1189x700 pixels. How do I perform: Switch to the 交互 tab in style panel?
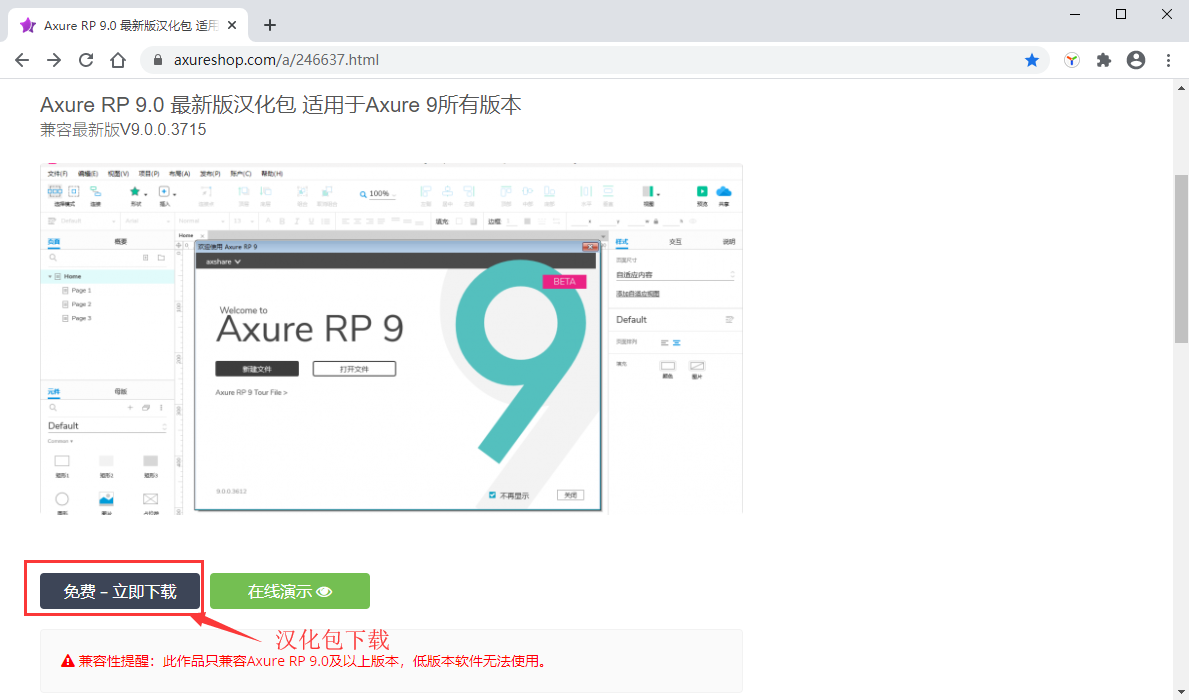[676, 242]
